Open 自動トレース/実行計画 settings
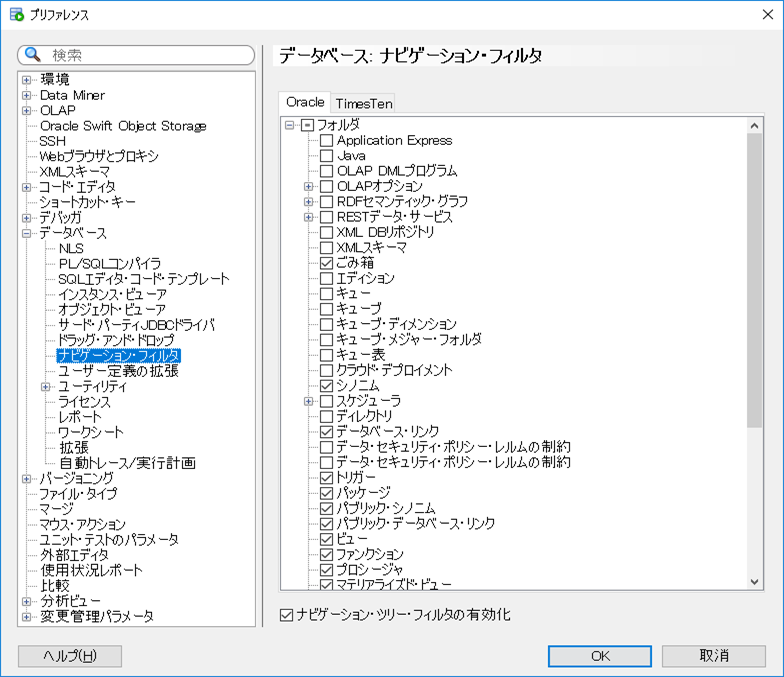Screen dimensions: 784x677 click(x=127, y=463)
